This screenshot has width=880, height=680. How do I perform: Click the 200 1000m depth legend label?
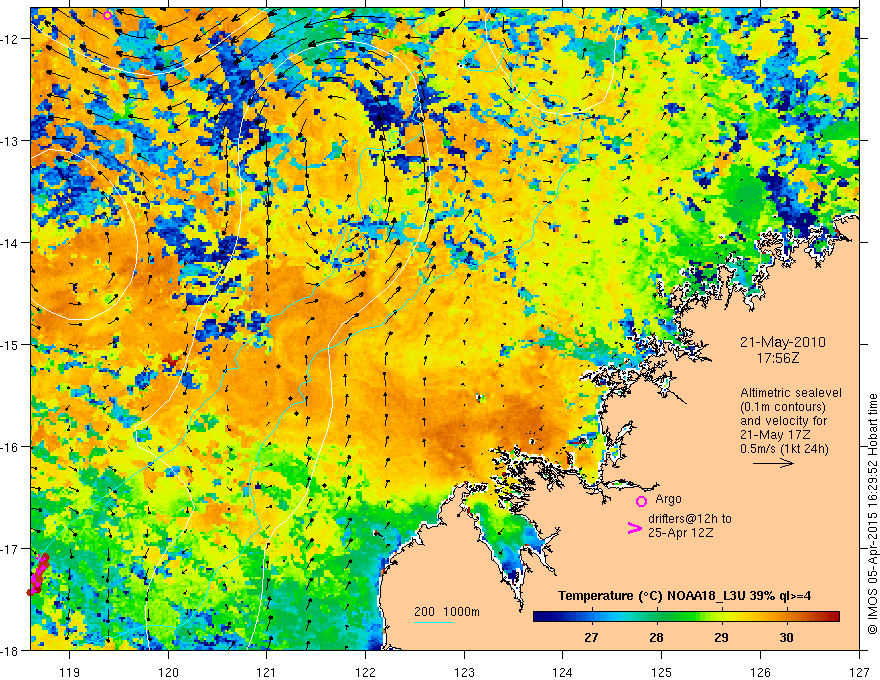(447, 612)
